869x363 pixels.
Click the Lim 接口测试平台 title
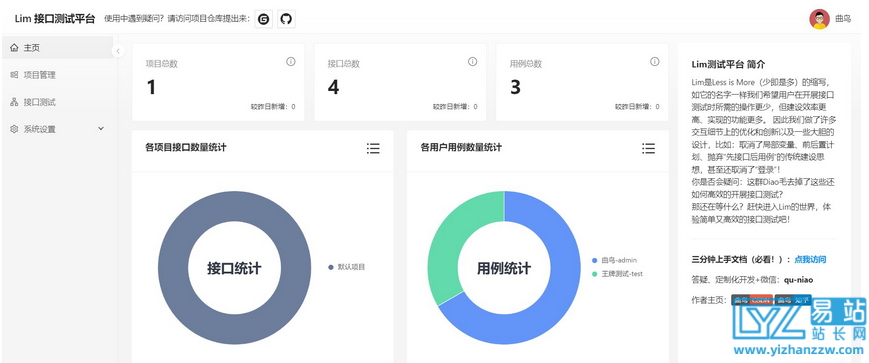55,19
